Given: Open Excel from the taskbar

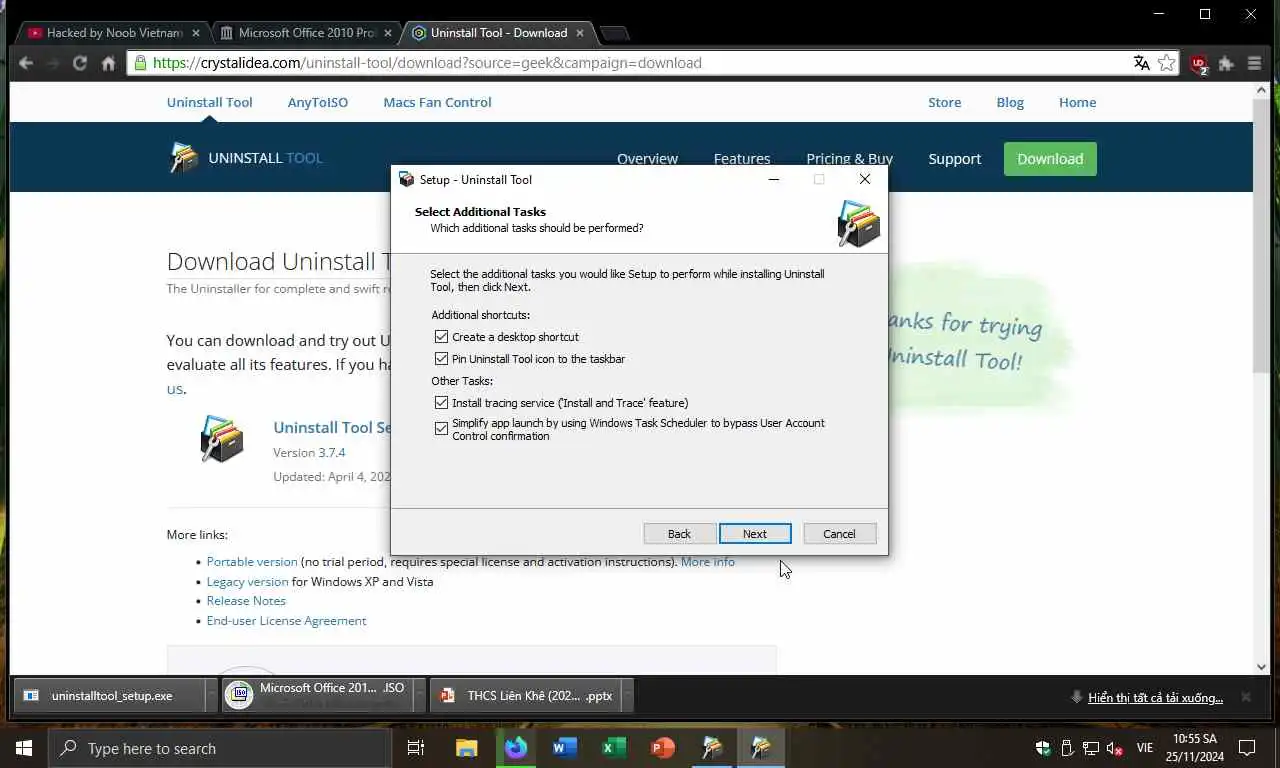Looking at the screenshot, I should click(614, 748).
